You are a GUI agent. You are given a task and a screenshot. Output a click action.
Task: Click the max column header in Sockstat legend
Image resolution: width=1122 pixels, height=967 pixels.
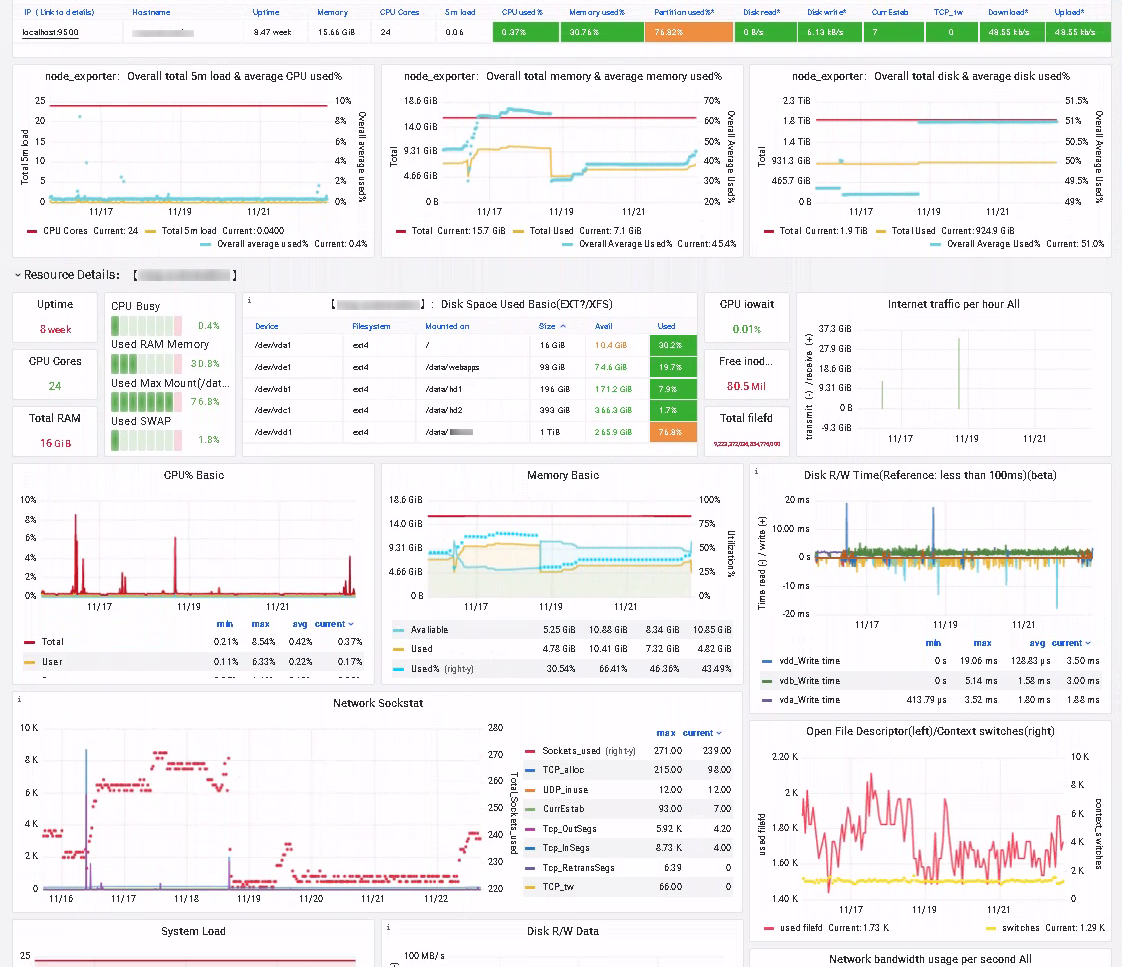click(664, 733)
